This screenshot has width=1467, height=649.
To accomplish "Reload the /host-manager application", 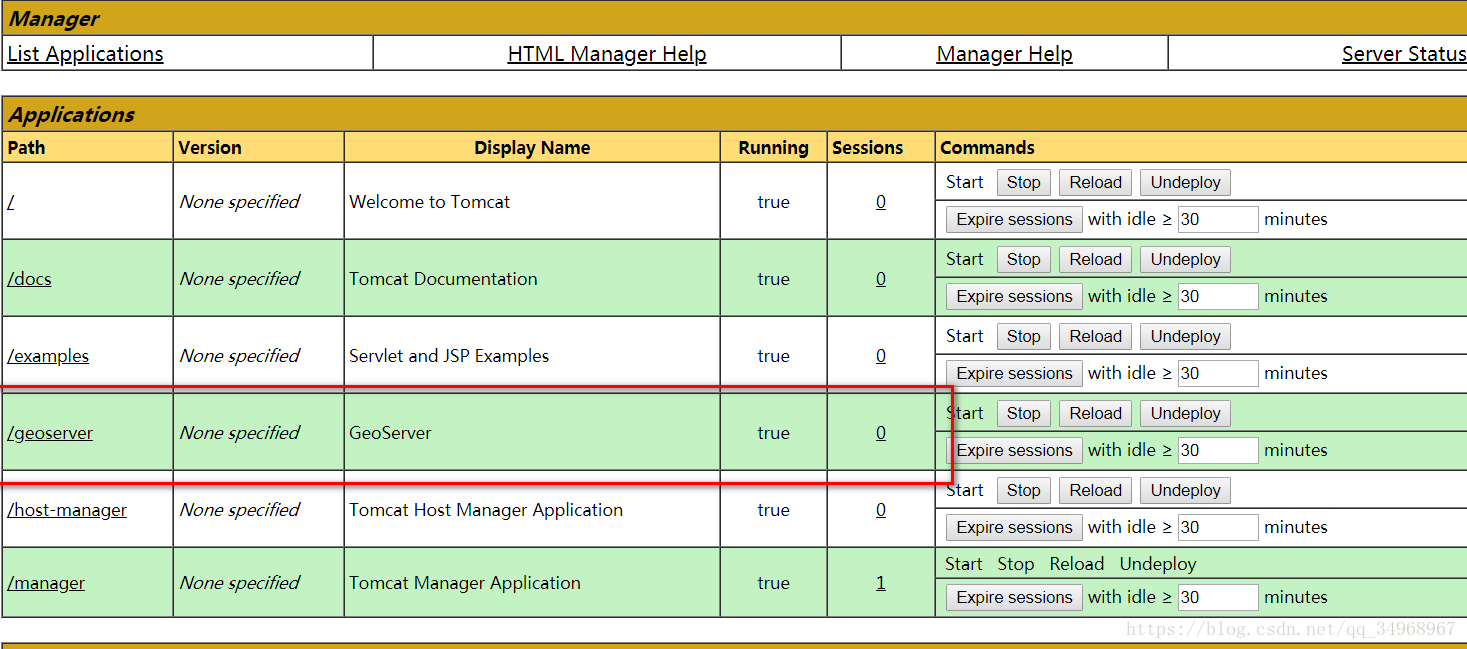I will 1096,490.
